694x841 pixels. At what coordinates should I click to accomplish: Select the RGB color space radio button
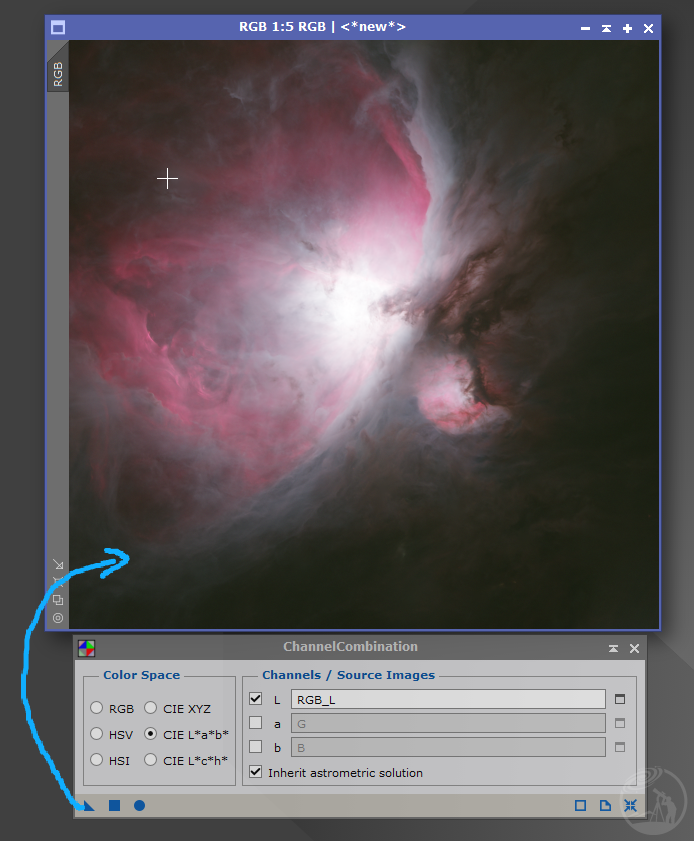[x=97, y=708]
